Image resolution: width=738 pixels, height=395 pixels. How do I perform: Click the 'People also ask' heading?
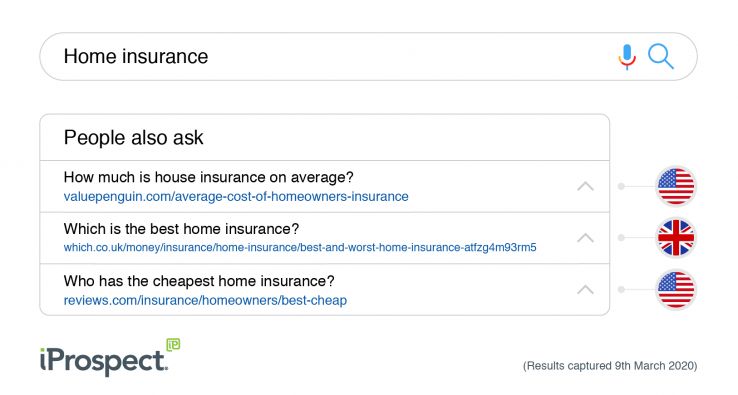tap(133, 137)
